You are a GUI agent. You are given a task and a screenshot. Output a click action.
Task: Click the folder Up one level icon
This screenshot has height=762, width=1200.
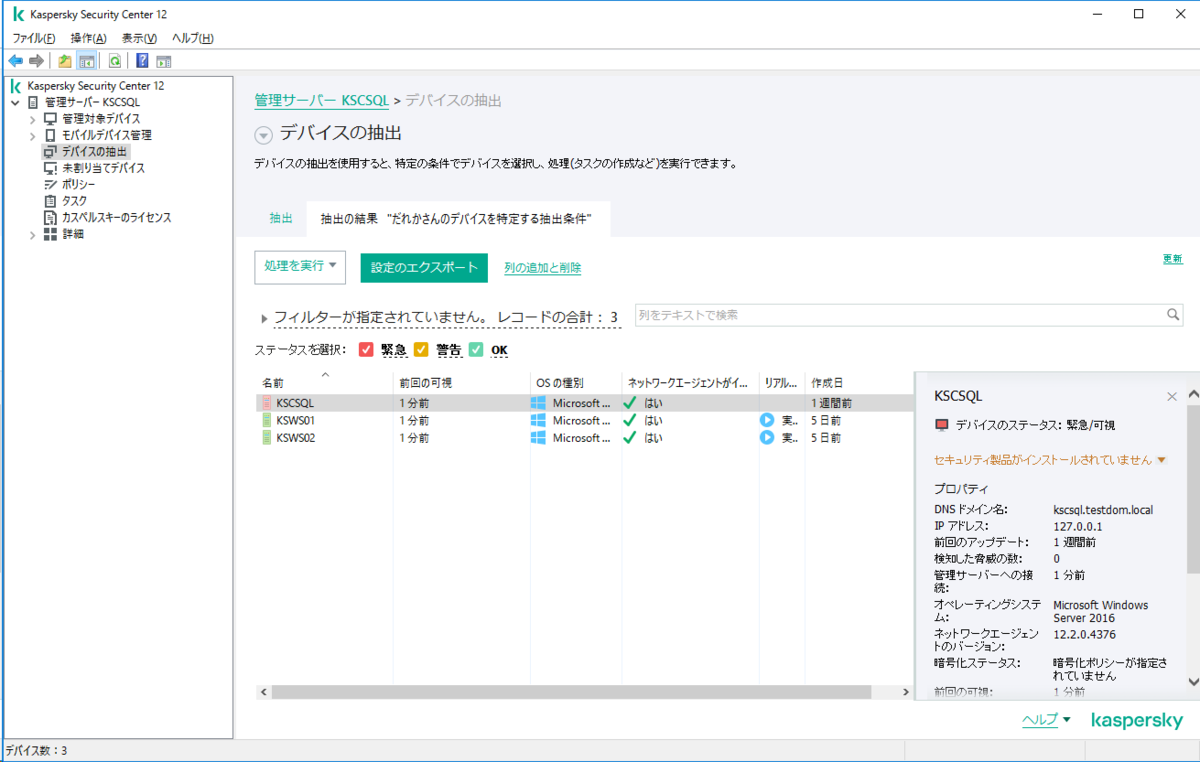[x=65, y=61]
